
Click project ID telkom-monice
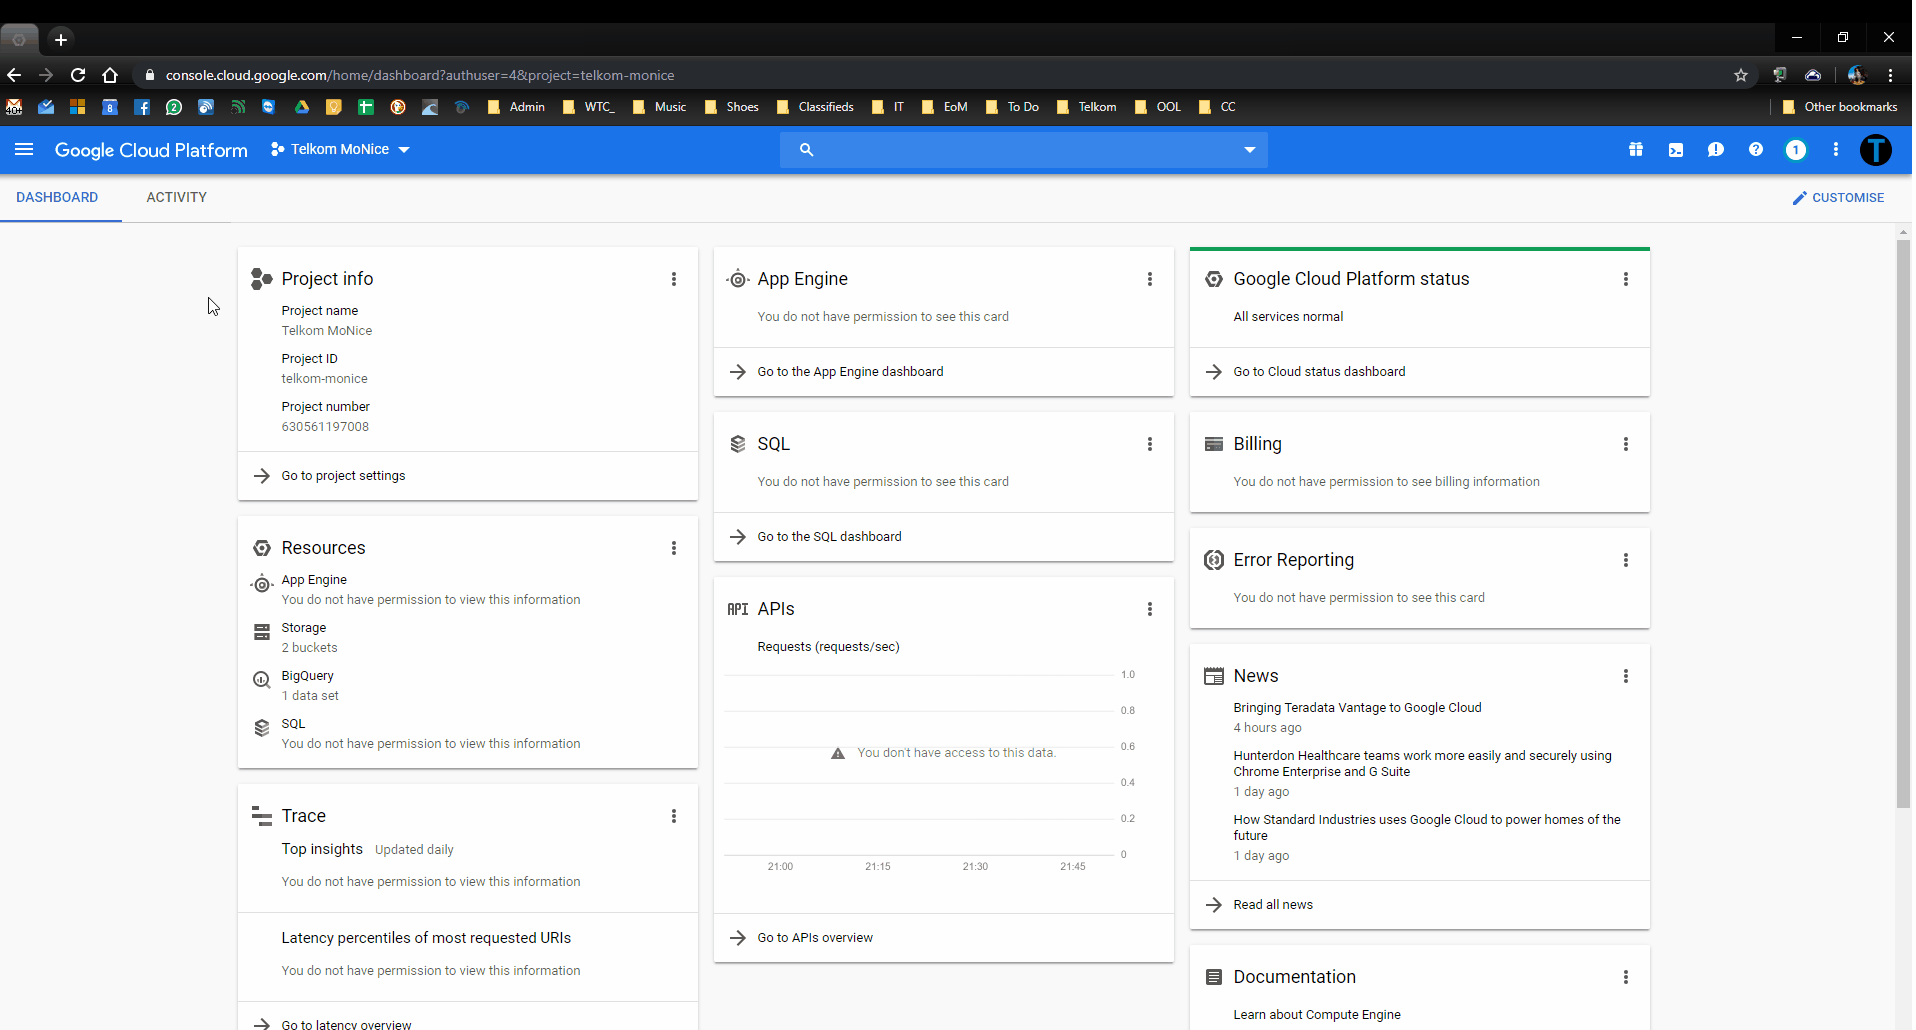[x=324, y=379]
